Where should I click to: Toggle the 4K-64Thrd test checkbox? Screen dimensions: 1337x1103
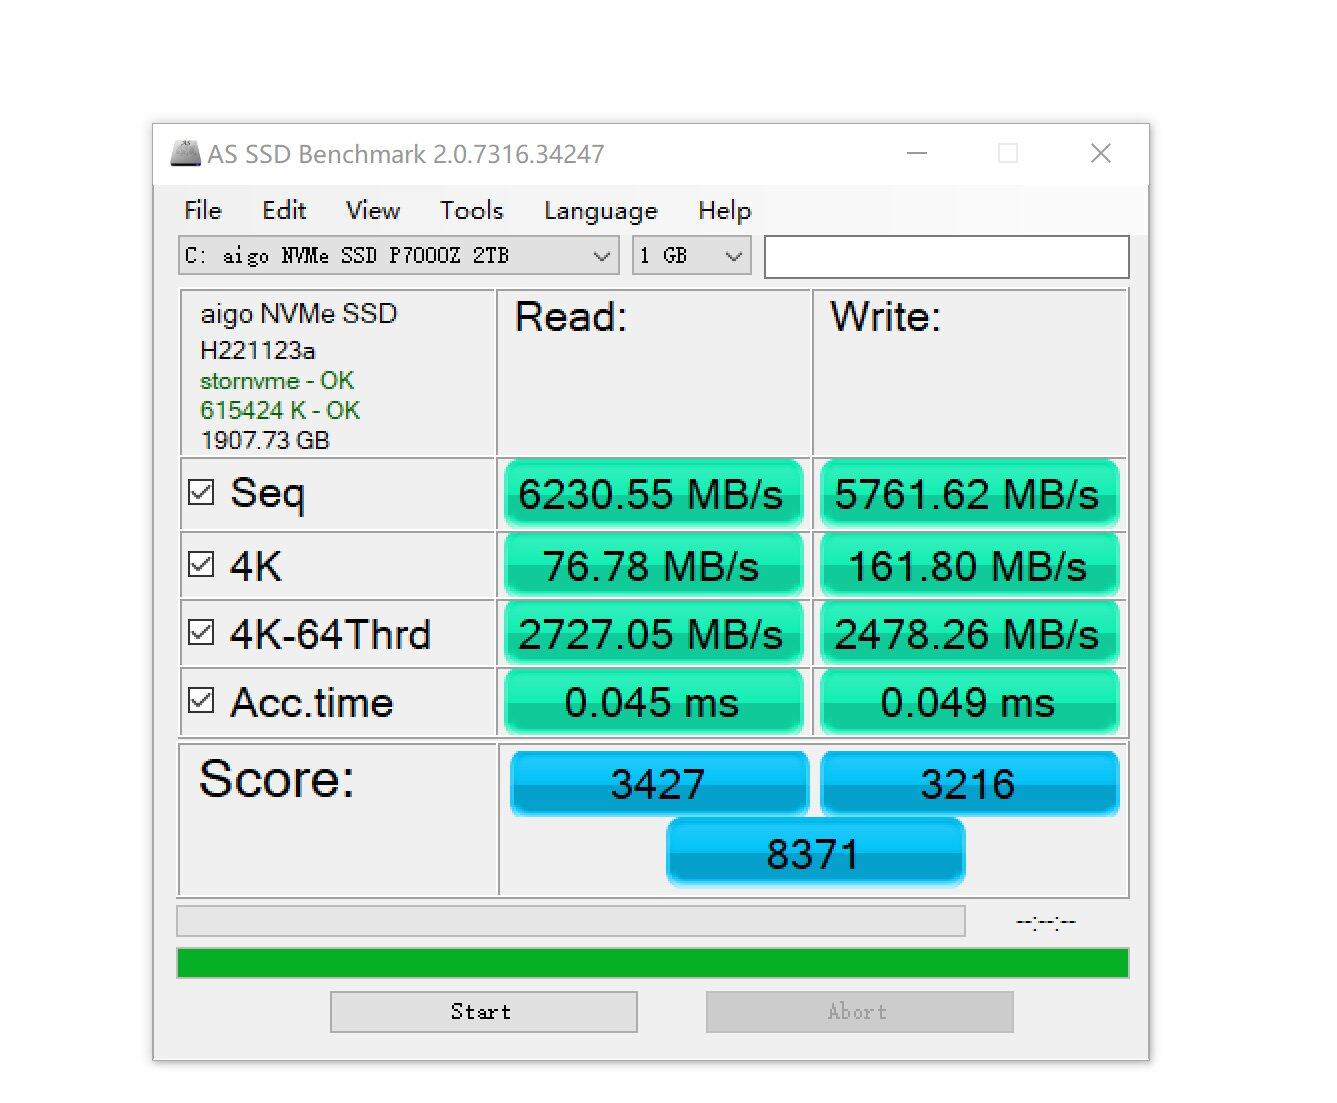click(201, 633)
